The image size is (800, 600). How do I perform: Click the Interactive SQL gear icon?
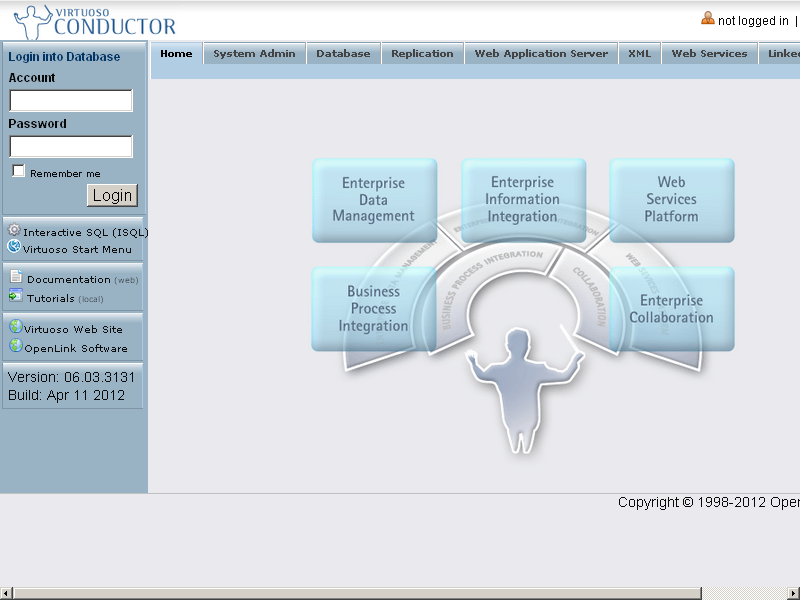[x=14, y=231]
